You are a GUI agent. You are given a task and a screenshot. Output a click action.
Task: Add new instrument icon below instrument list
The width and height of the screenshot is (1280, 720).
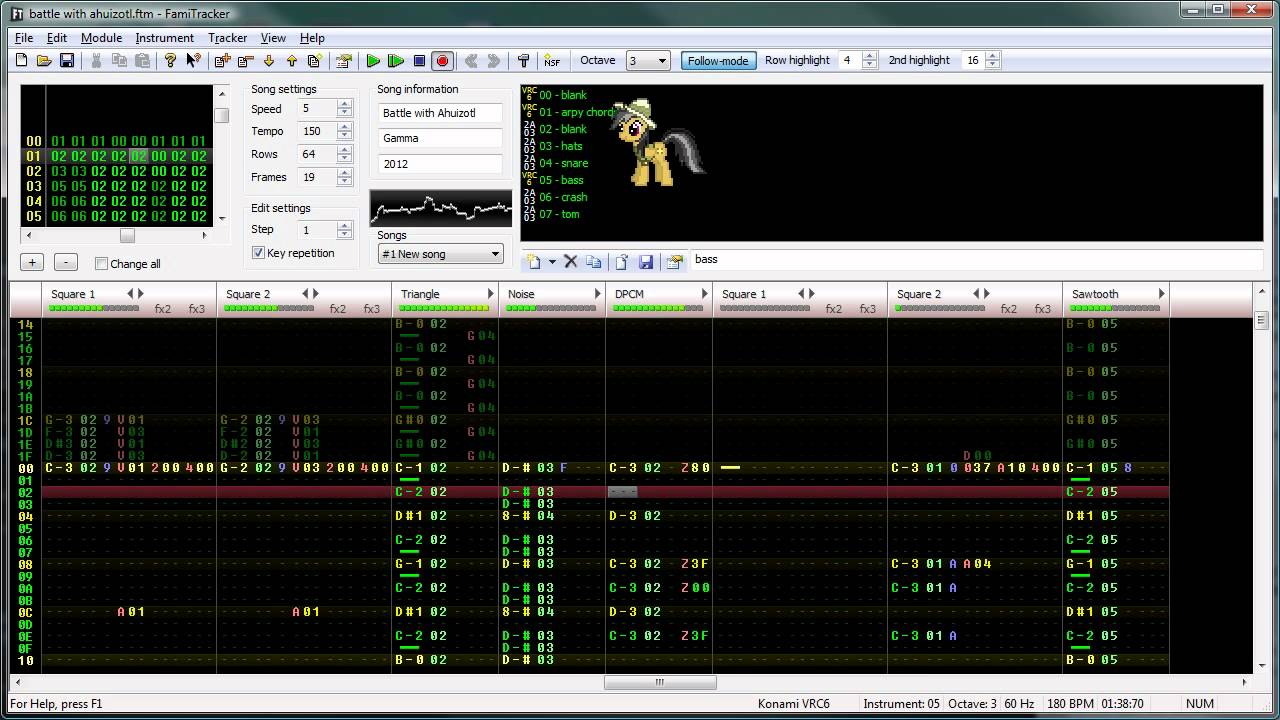[534, 262]
